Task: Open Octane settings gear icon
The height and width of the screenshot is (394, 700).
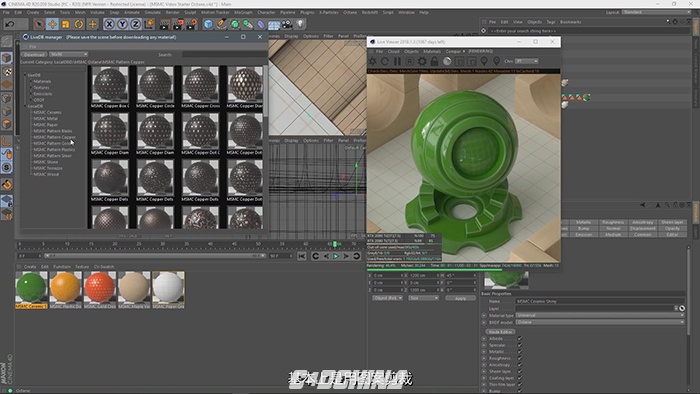Action: pyautogui.click(x=422, y=62)
